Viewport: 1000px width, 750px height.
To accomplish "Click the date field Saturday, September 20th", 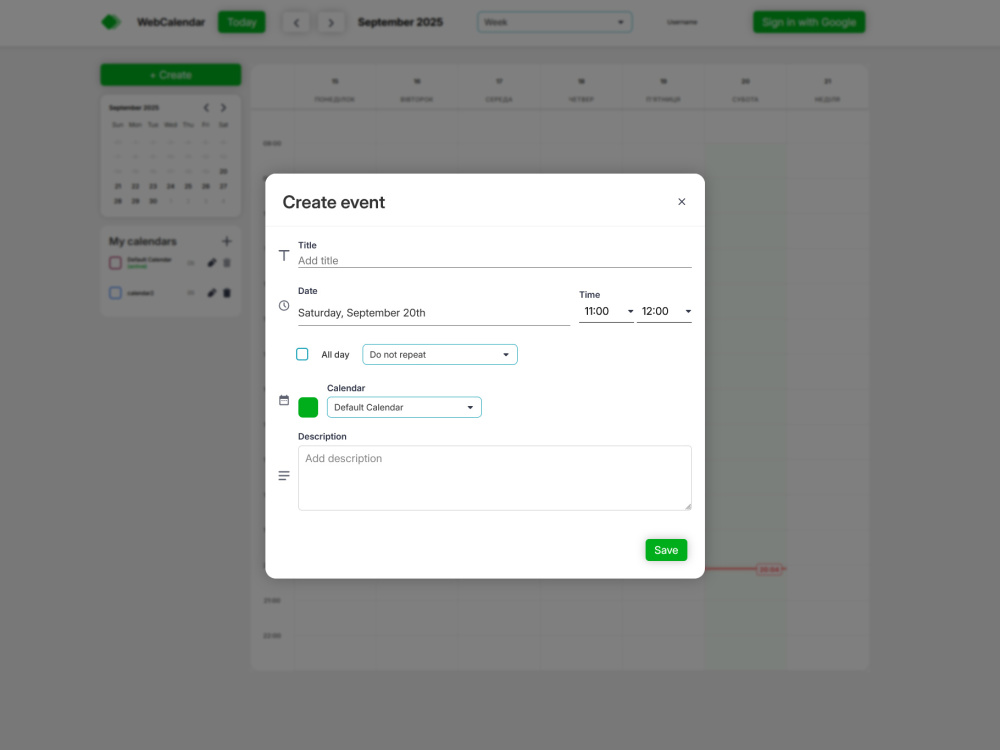I will (x=434, y=312).
